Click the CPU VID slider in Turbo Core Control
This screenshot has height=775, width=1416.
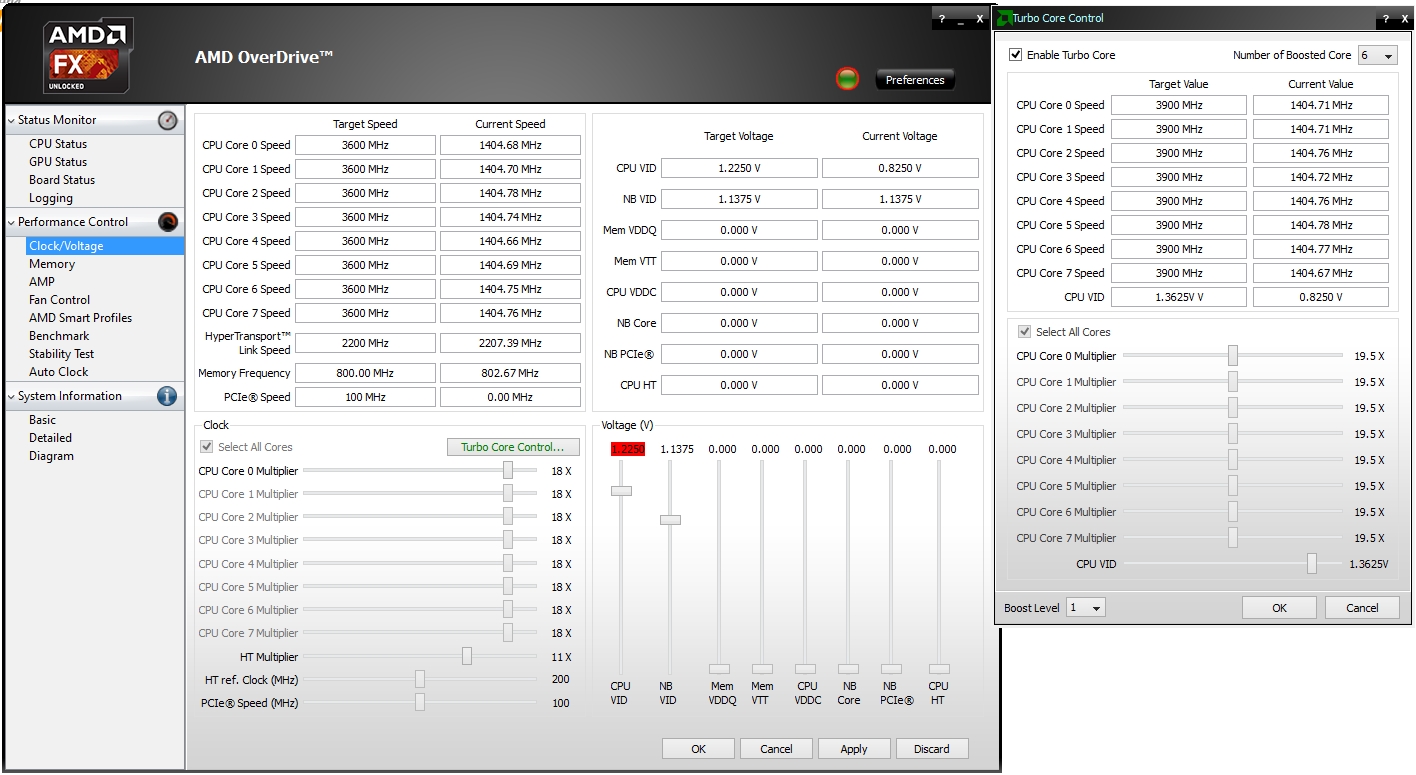1312,564
